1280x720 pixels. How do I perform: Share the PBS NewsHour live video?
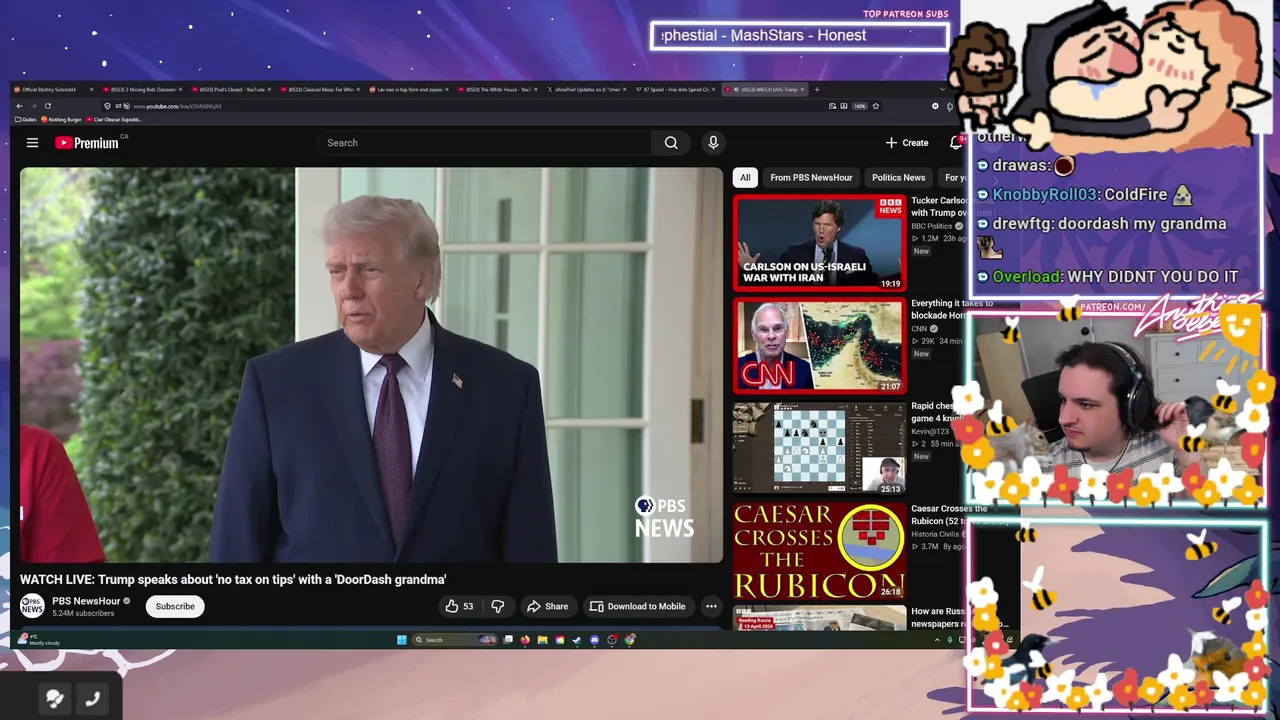click(x=548, y=606)
